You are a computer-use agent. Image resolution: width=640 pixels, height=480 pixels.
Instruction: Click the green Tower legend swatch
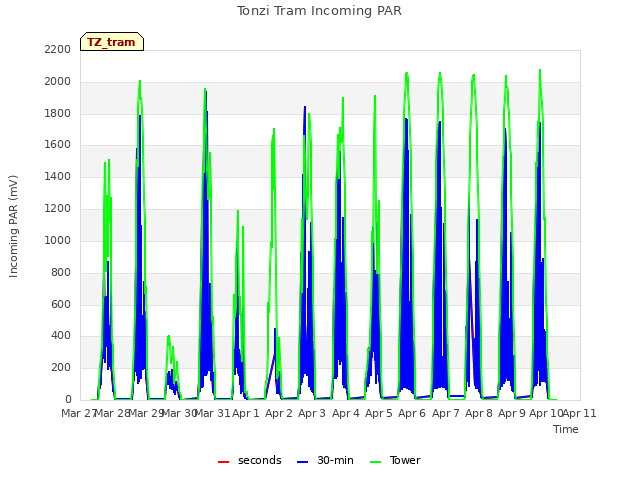click(375, 462)
